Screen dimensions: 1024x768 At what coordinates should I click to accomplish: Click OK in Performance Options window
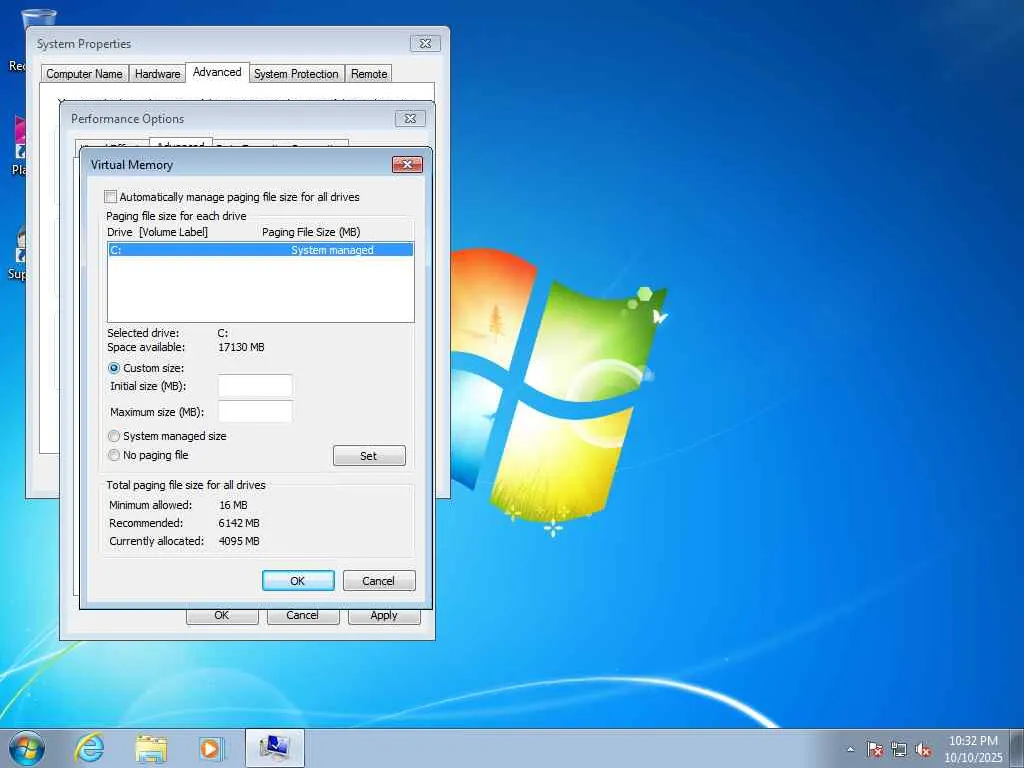222,616
